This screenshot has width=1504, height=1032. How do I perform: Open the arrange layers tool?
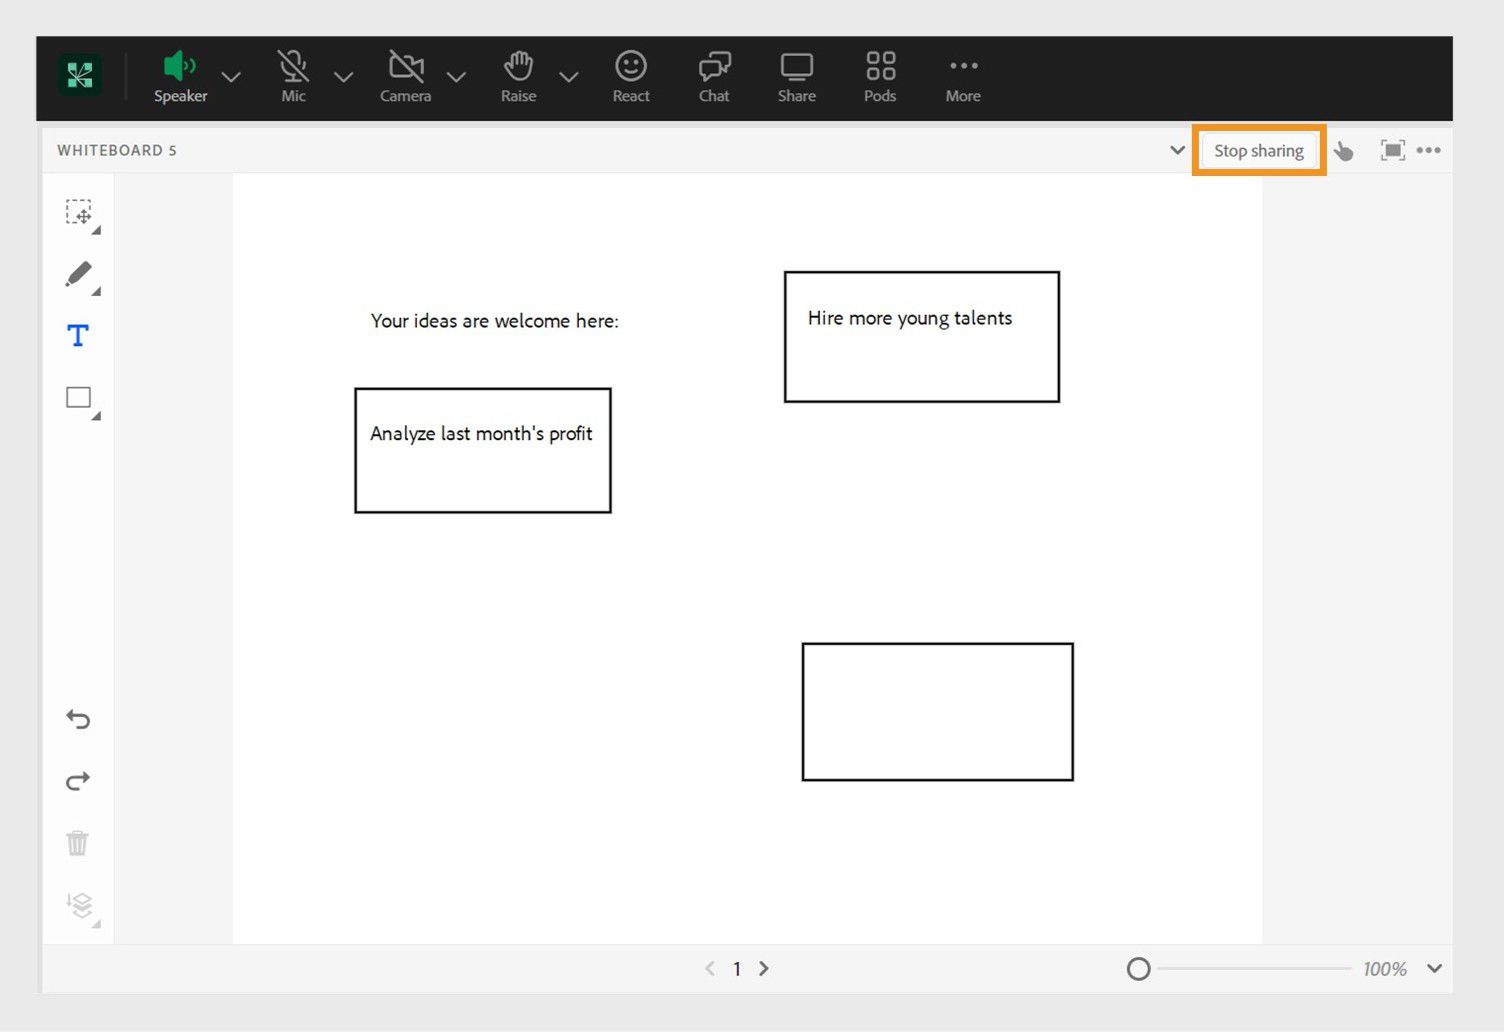pyautogui.click(x=79, y=905)
